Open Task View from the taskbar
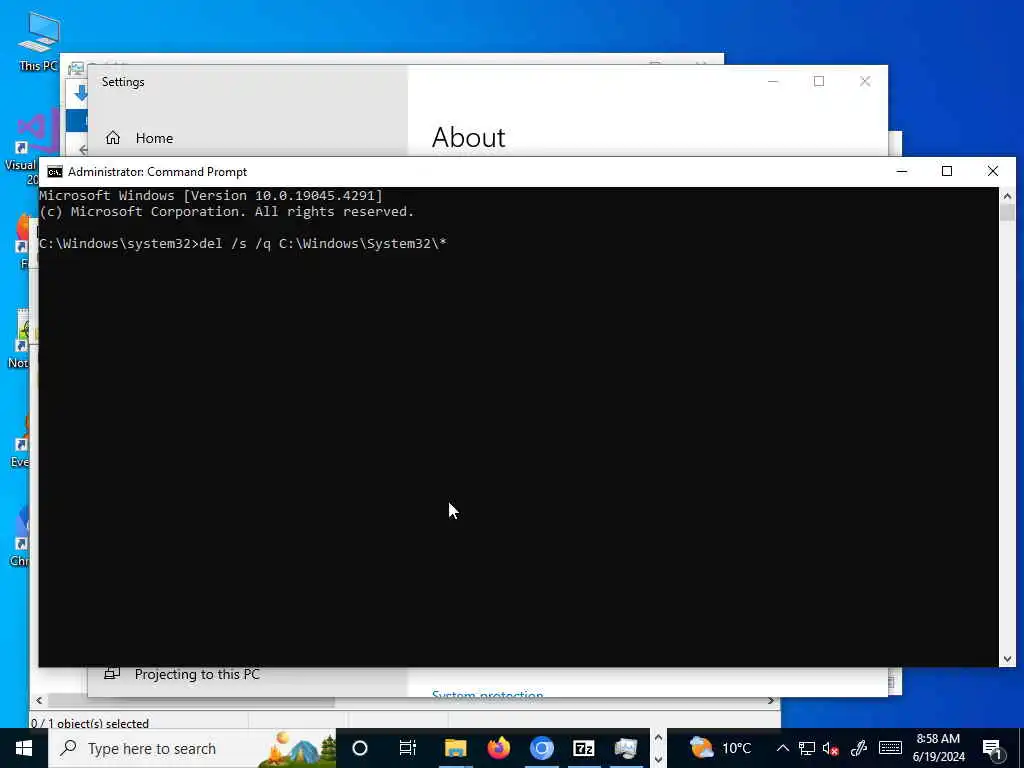The height and width of the screenshot is (768, 1024). (408, 748)
